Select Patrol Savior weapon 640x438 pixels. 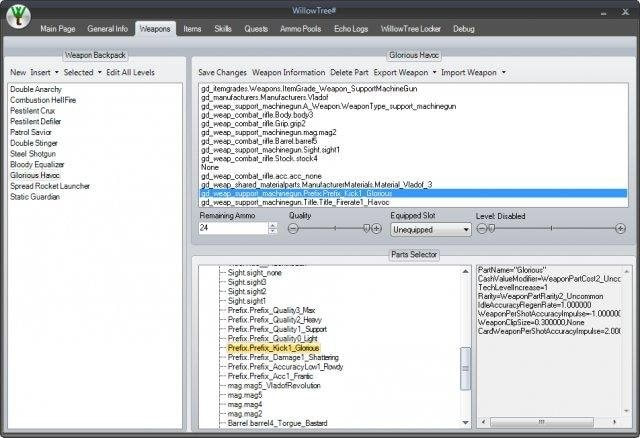tap(31, 132)
